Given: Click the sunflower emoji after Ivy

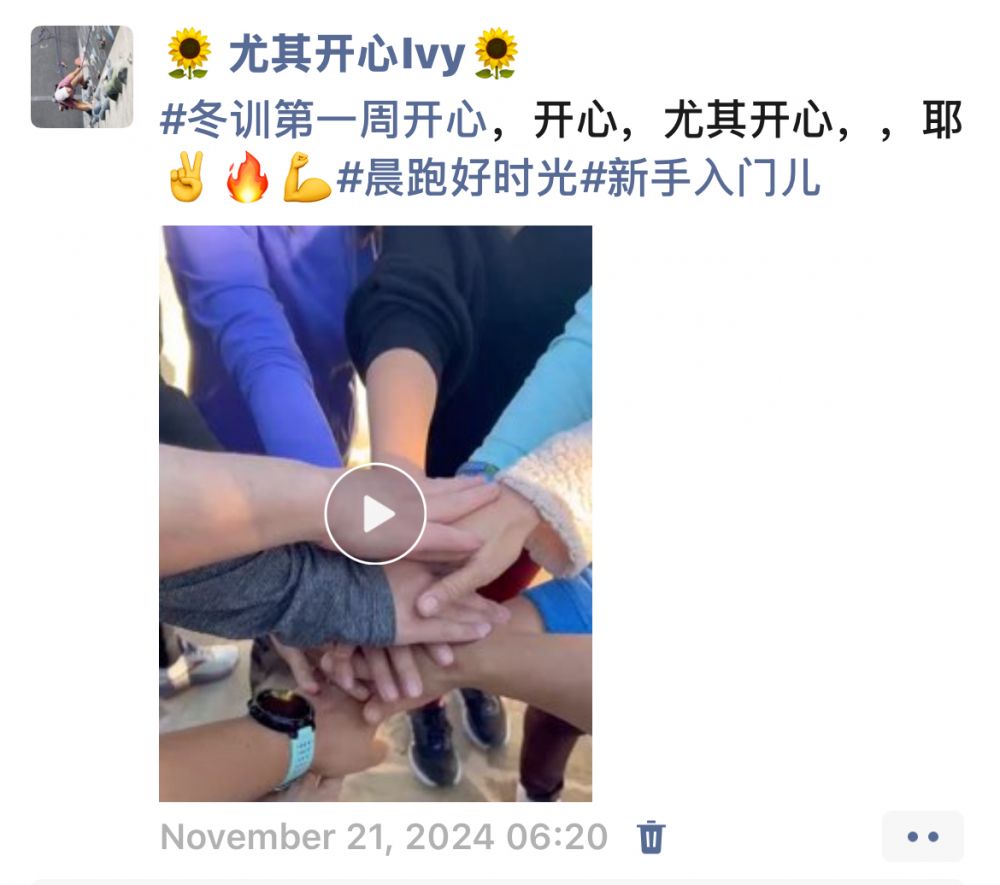Looking at the screenshot, I should [x=496, y=54].
